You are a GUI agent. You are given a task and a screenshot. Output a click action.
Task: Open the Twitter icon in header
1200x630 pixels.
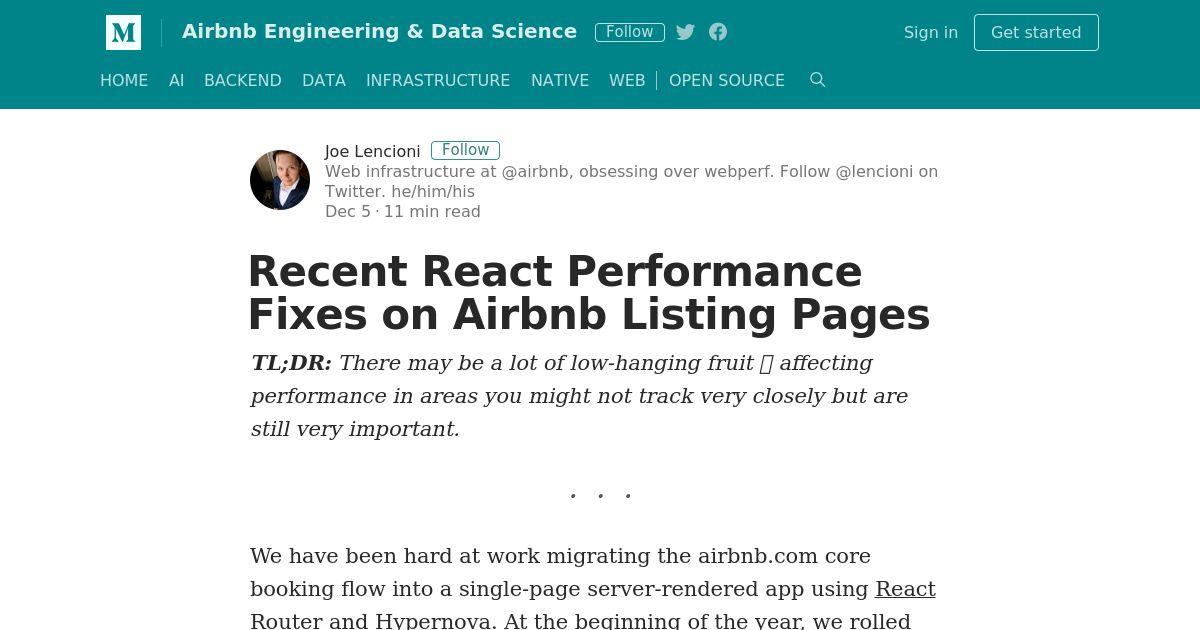point(685,32)
